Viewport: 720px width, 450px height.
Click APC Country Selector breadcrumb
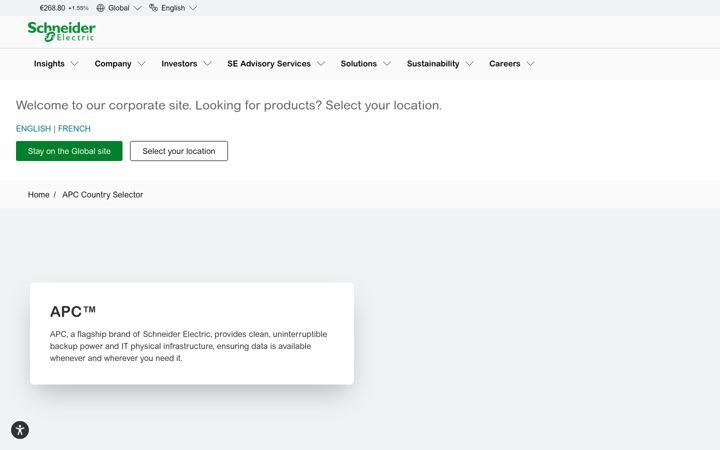pos(102,195)
